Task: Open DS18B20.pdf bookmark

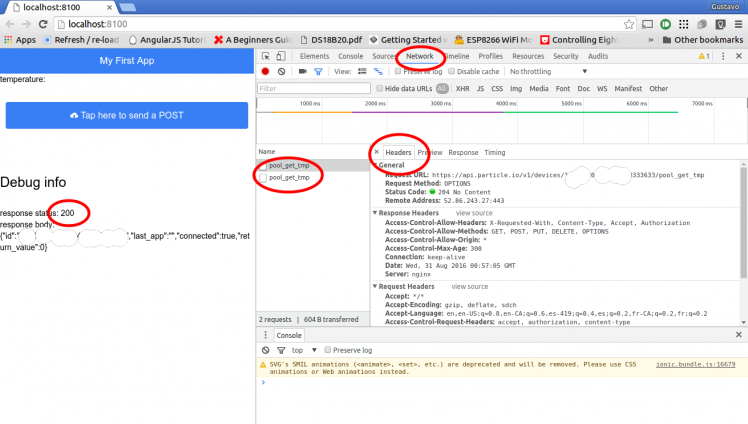Action: click(x=332, y=40)
